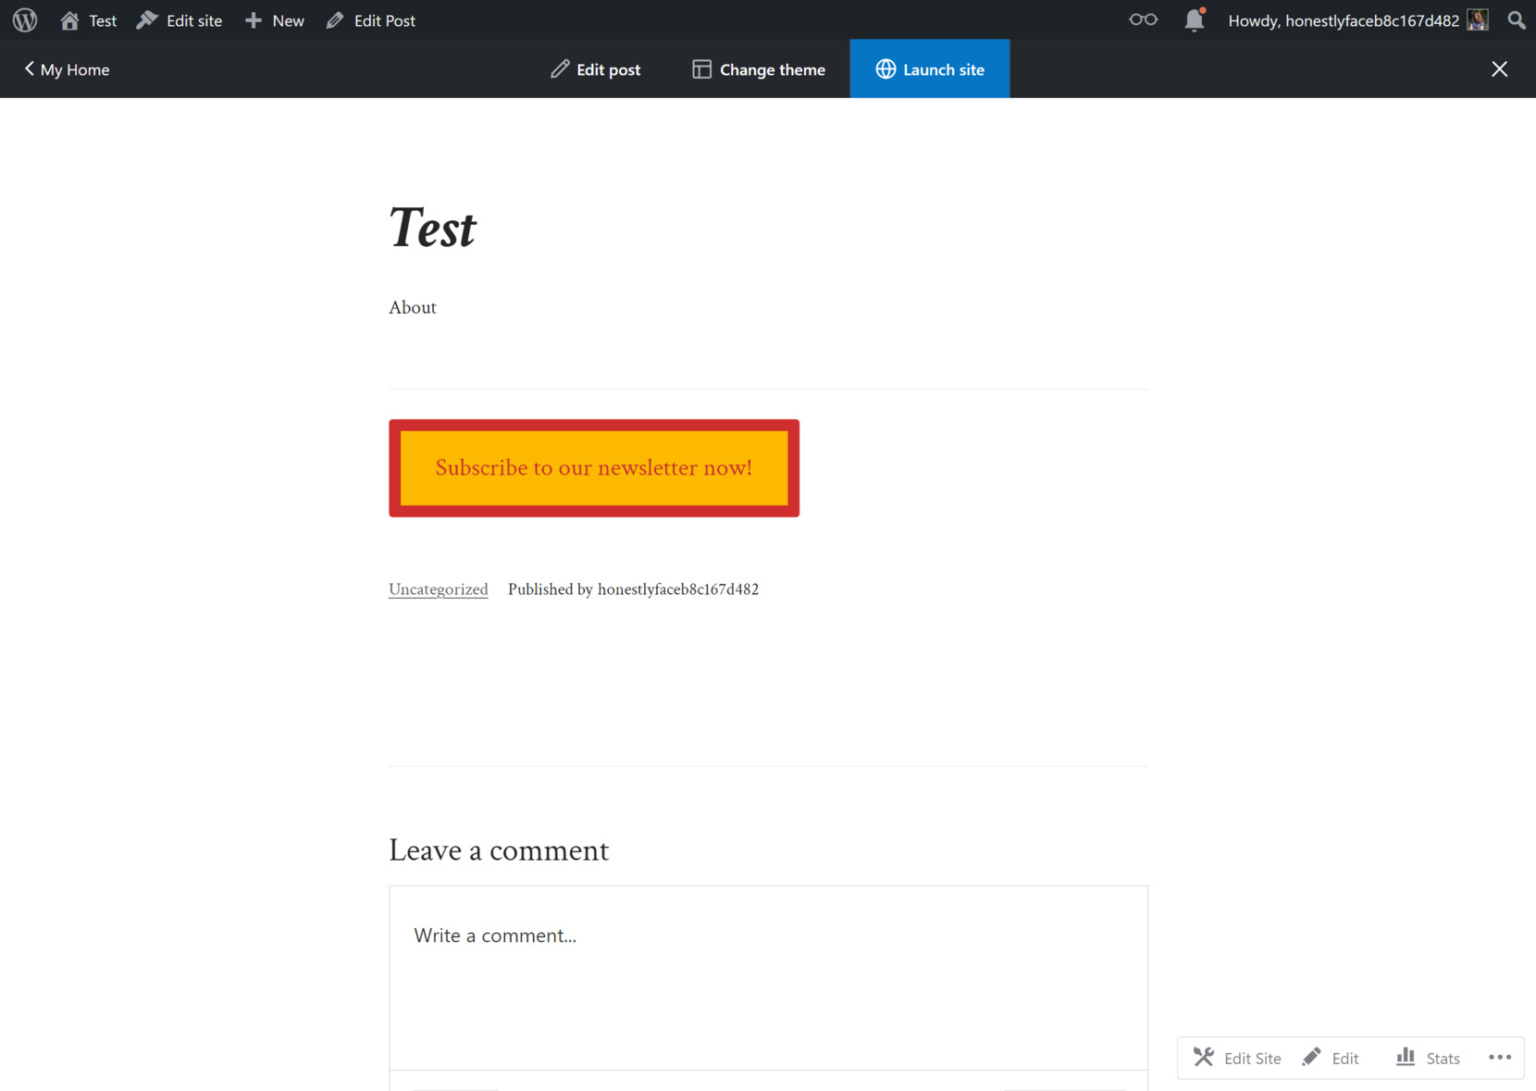Click Edit Site in the floating bar

pos(1237,1058)
